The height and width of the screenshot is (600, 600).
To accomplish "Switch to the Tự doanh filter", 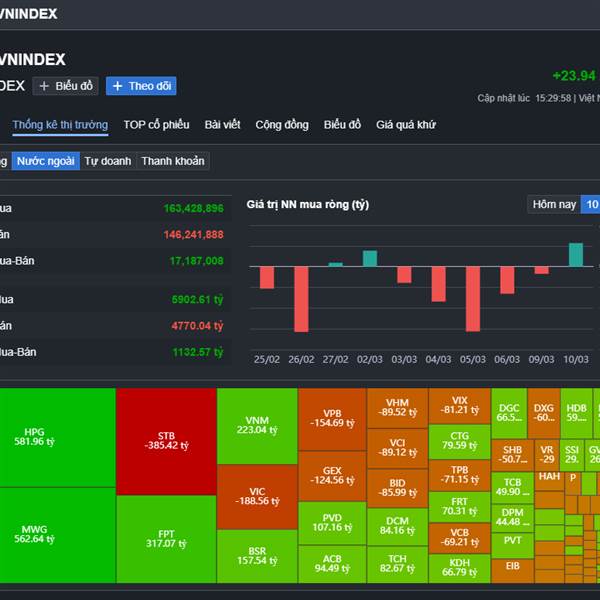I will pos(107,161).
